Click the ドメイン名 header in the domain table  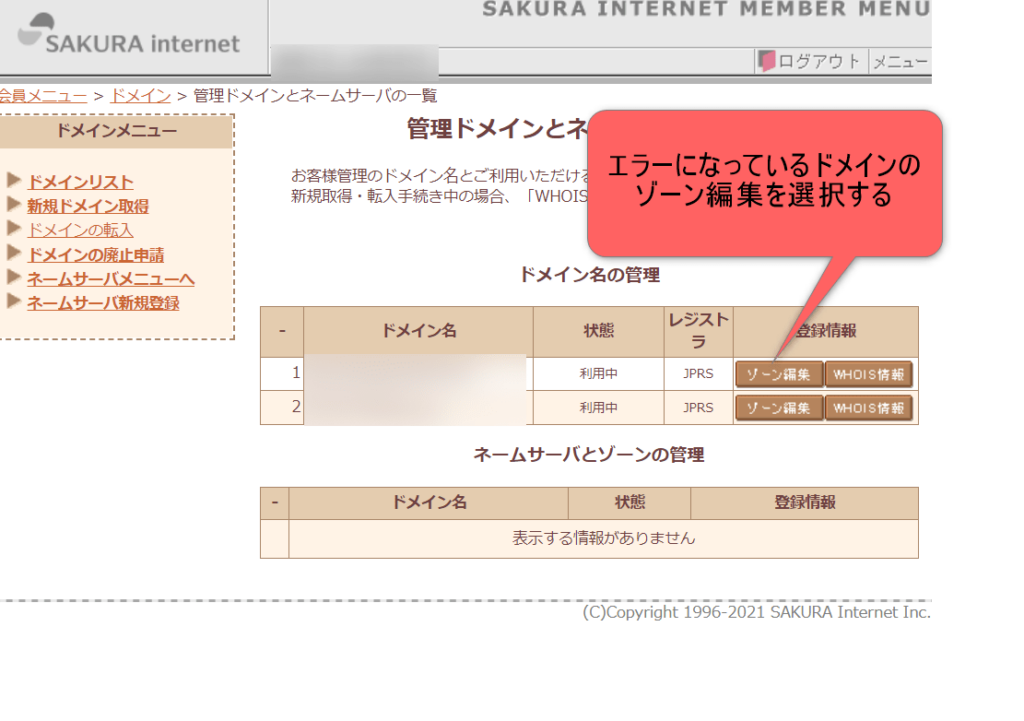(x=419, y=330)
